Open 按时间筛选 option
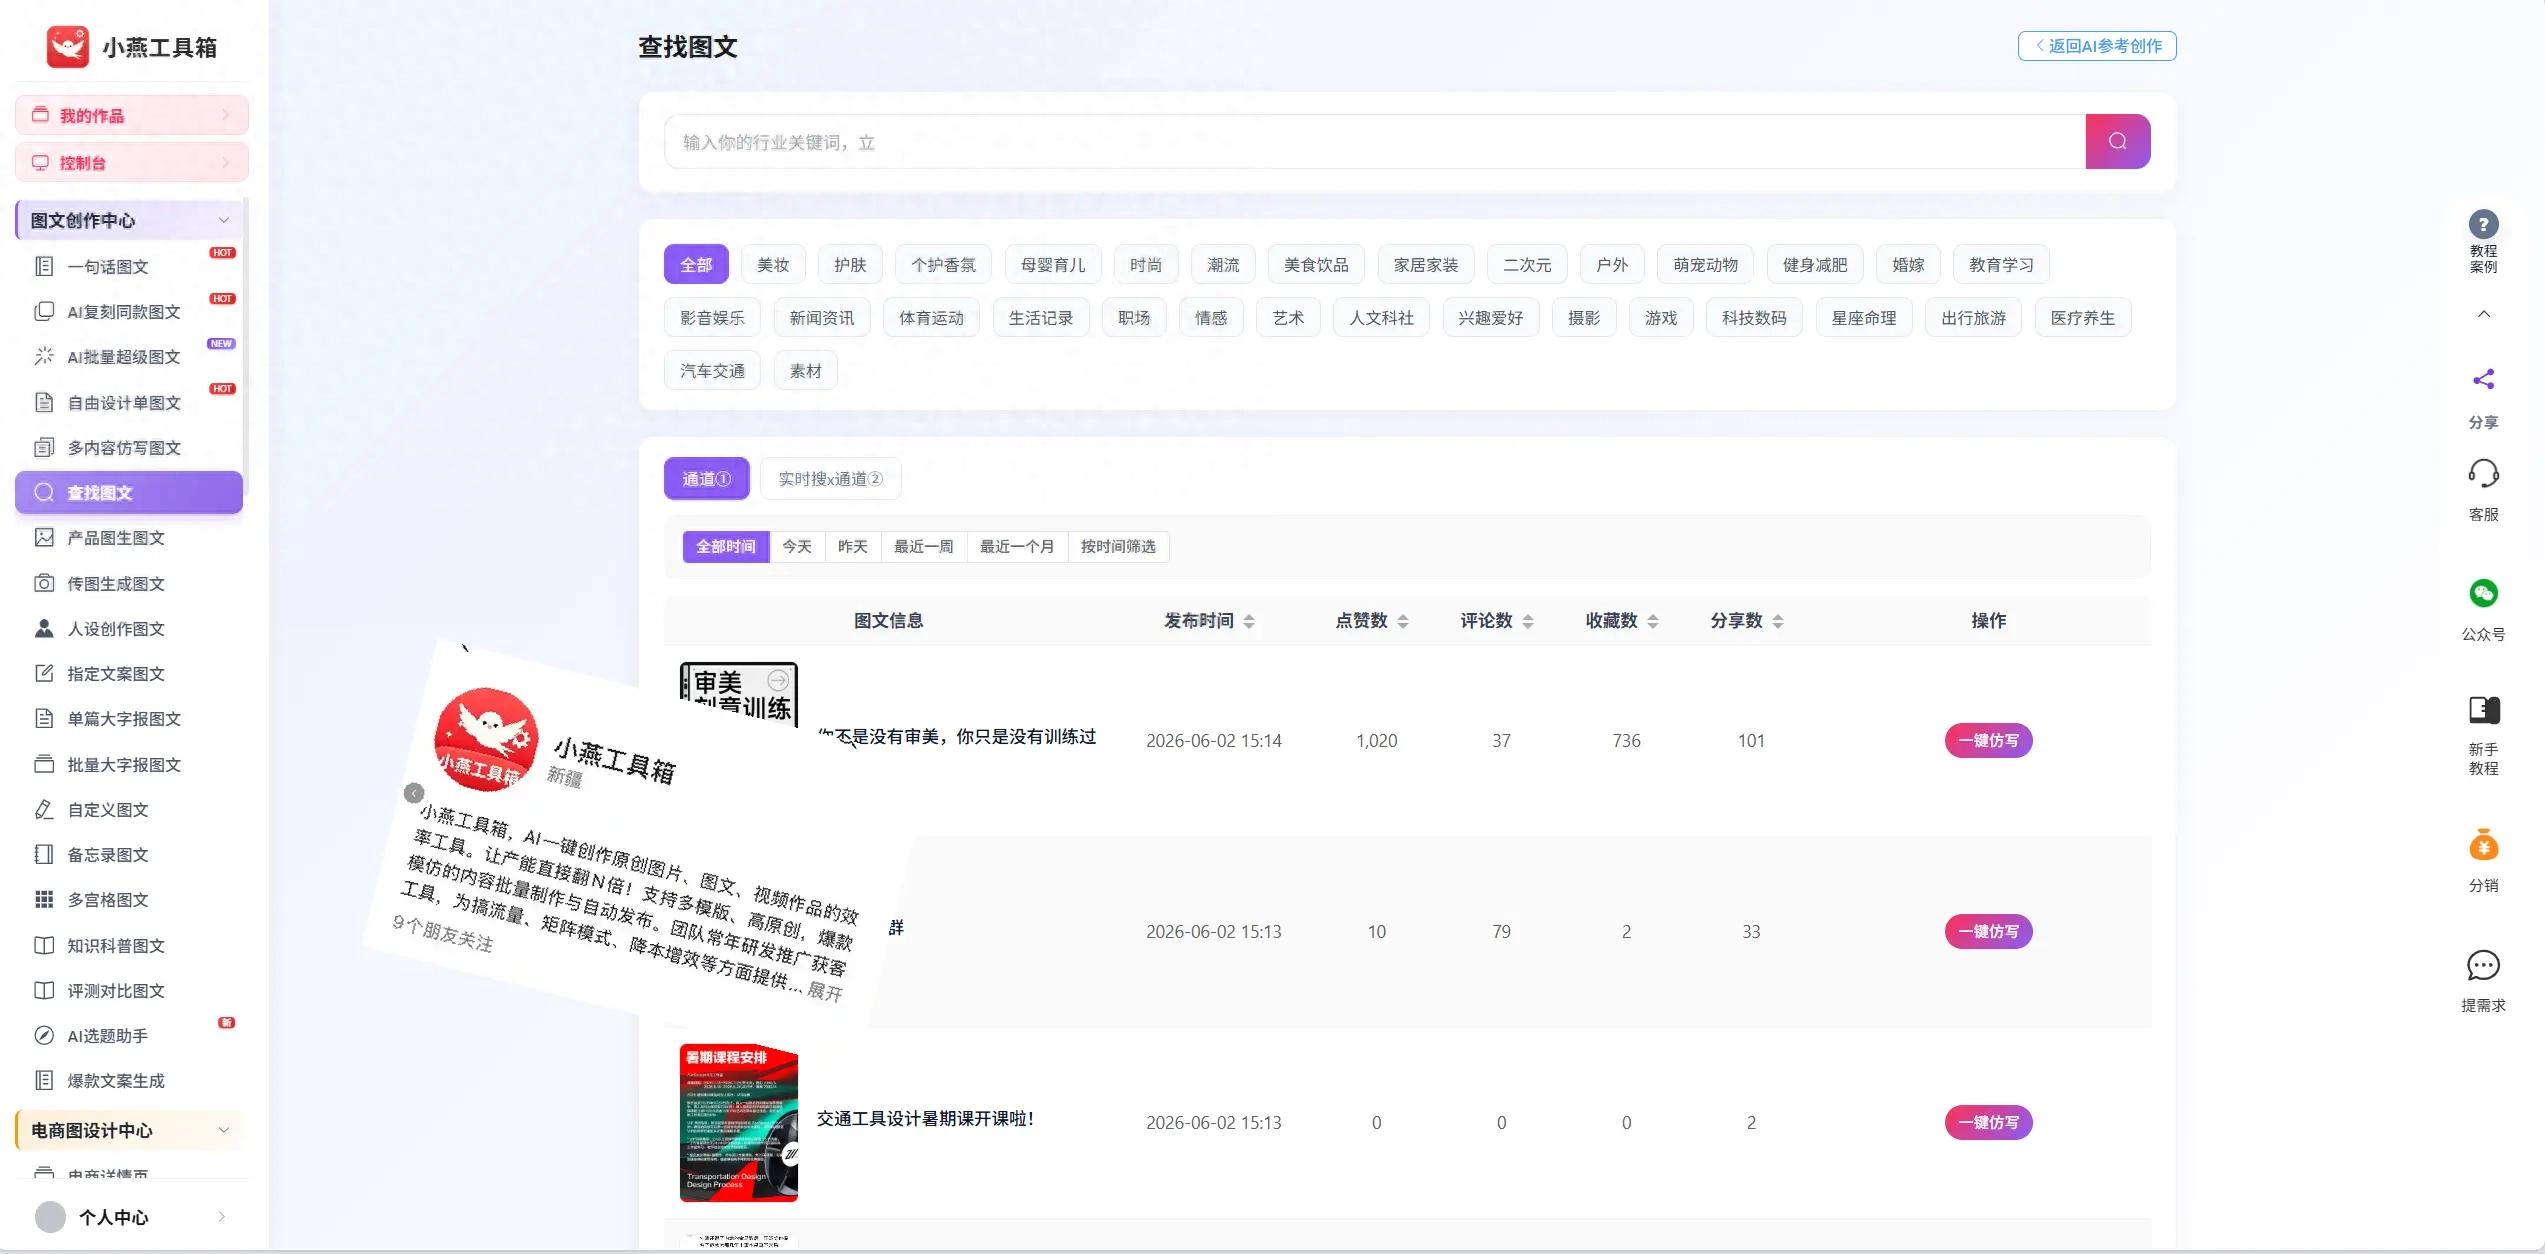The width and height of the screenshot is (2545, 1254). 1118,546
